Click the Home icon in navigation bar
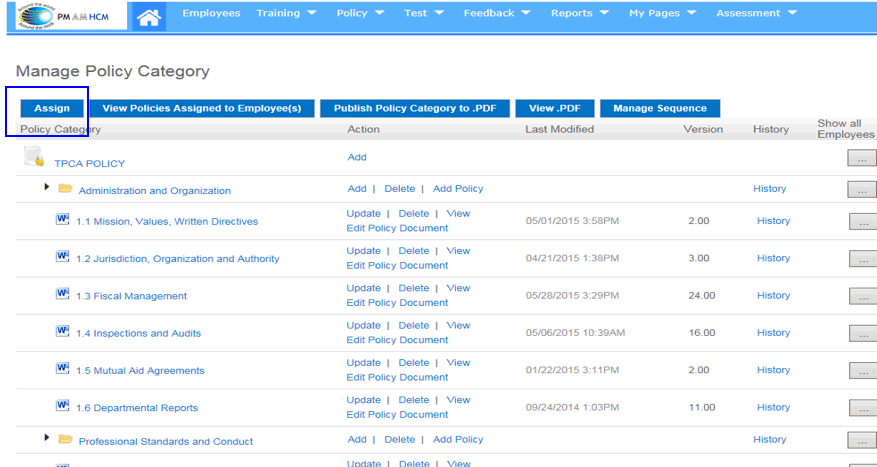 [149, 16]
